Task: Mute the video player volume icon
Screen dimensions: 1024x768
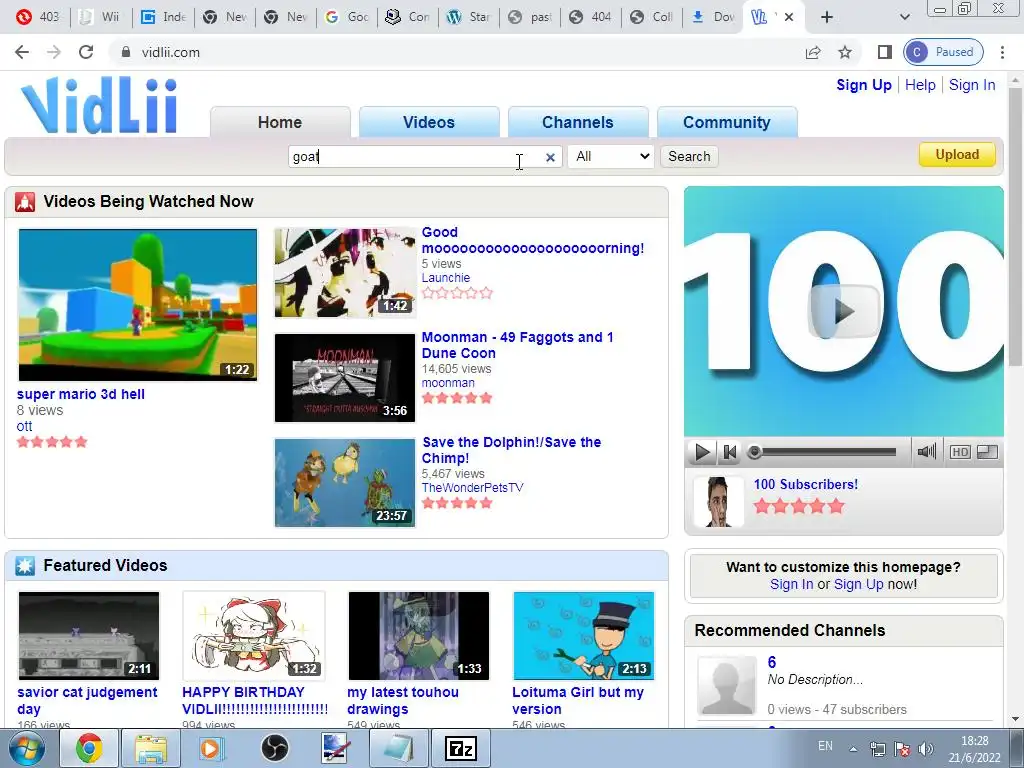Action: [926, 451]
